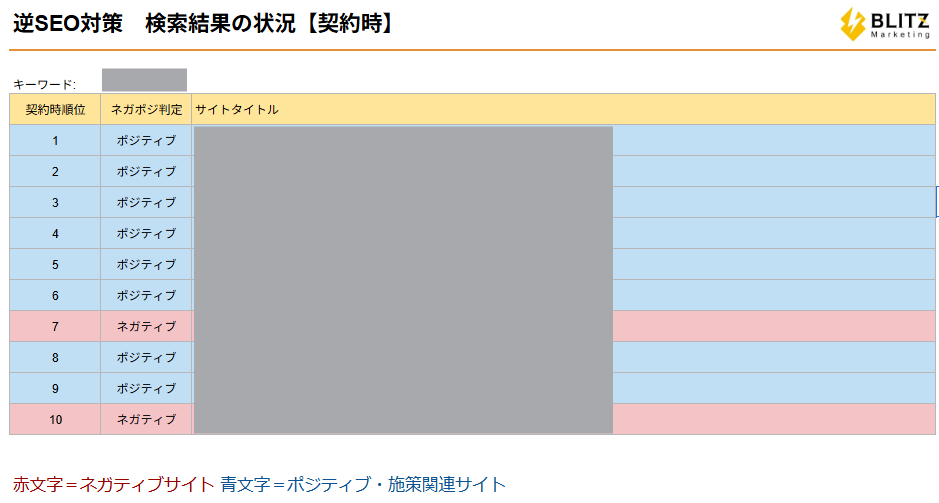Click ポジティブ cell in row 6
Screen dimensions: 939x503
146,296
